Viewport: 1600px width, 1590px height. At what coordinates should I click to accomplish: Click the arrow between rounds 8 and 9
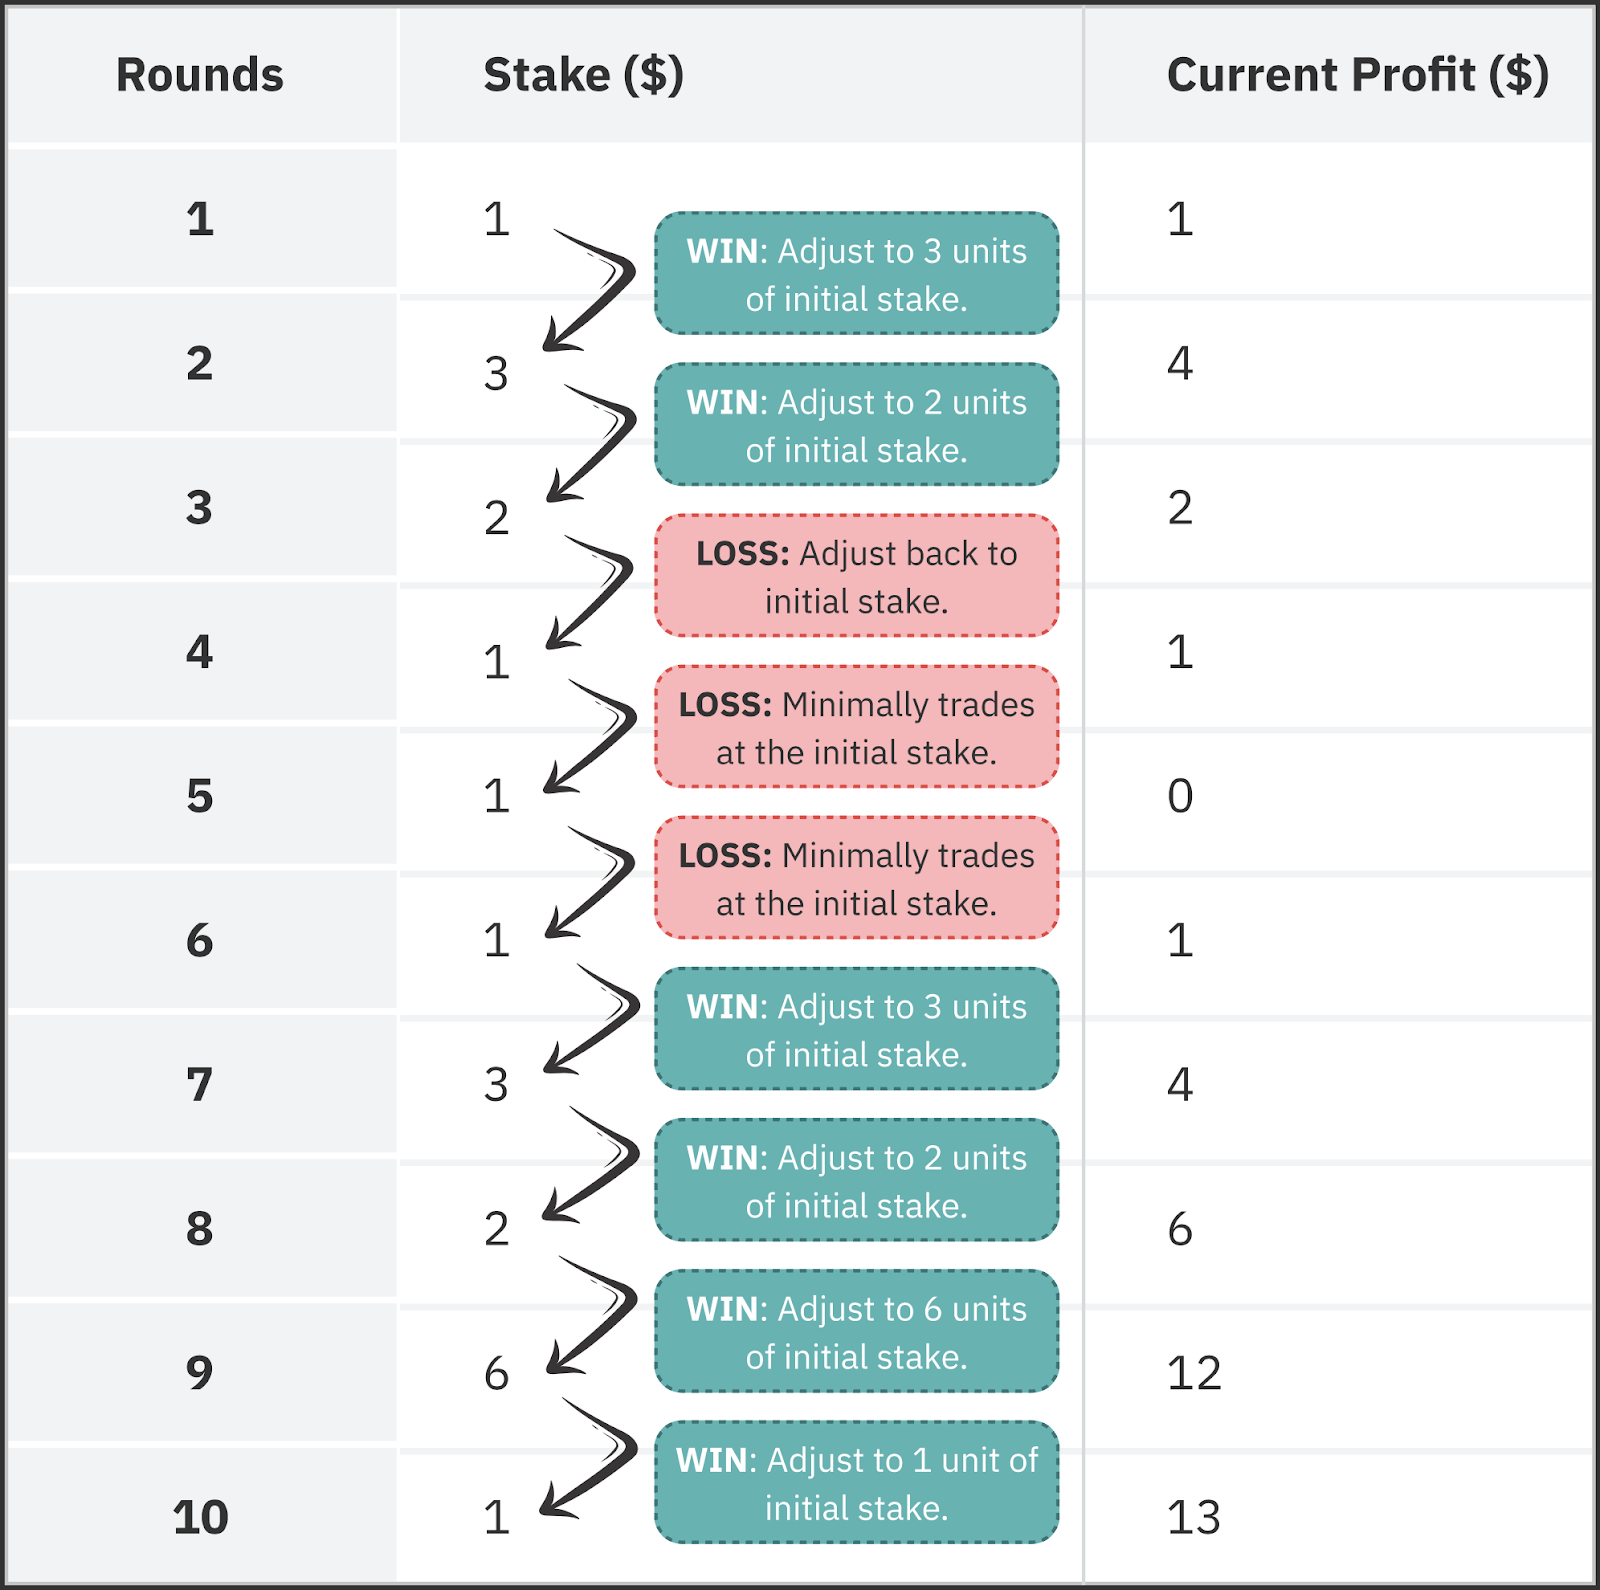pos(592,1316)
